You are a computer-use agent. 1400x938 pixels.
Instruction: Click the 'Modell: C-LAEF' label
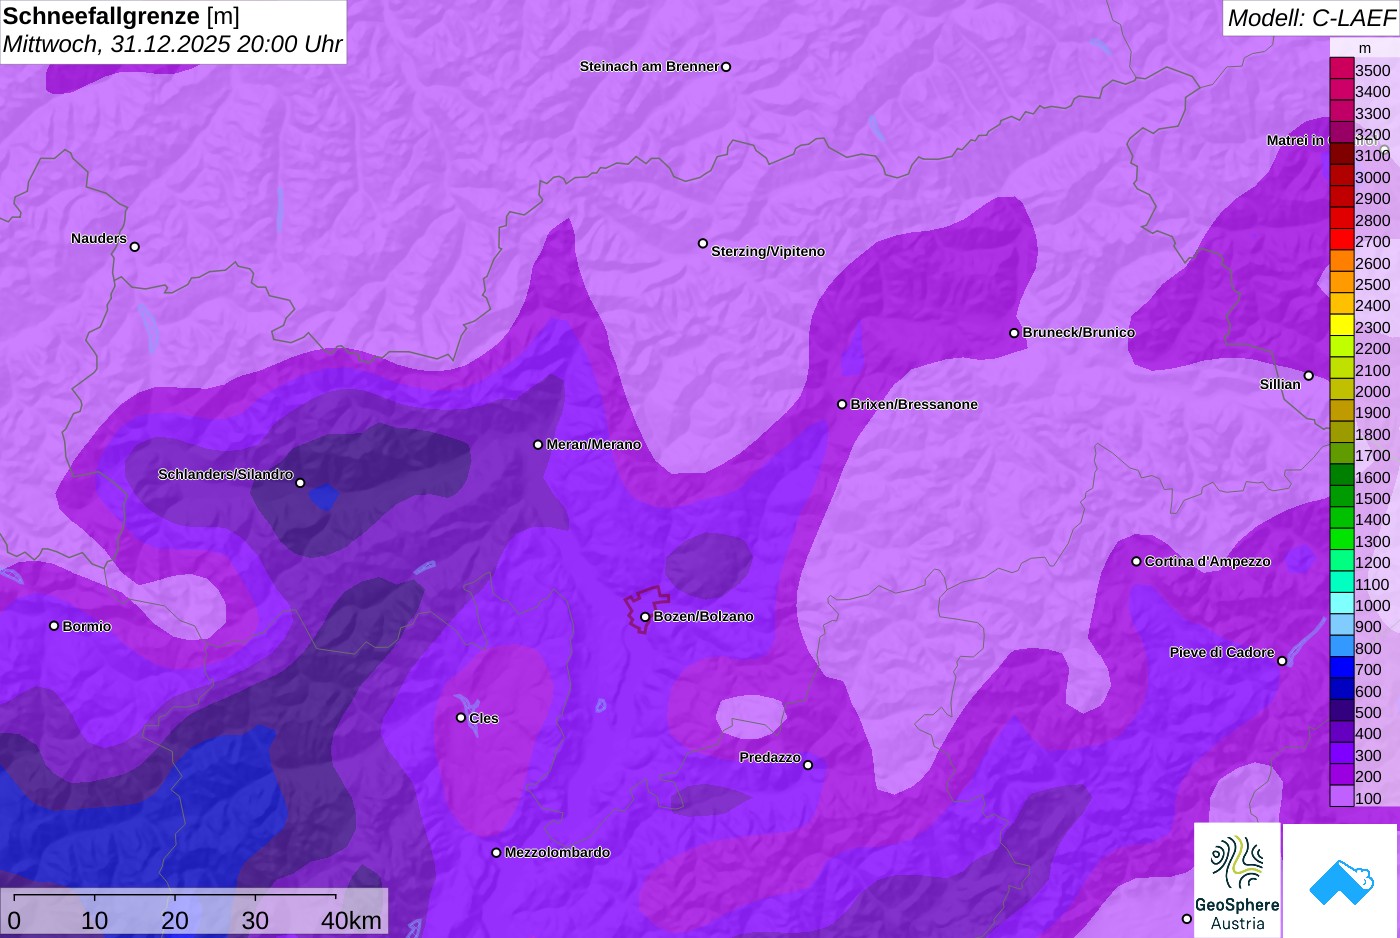[x=1311, y=18]
